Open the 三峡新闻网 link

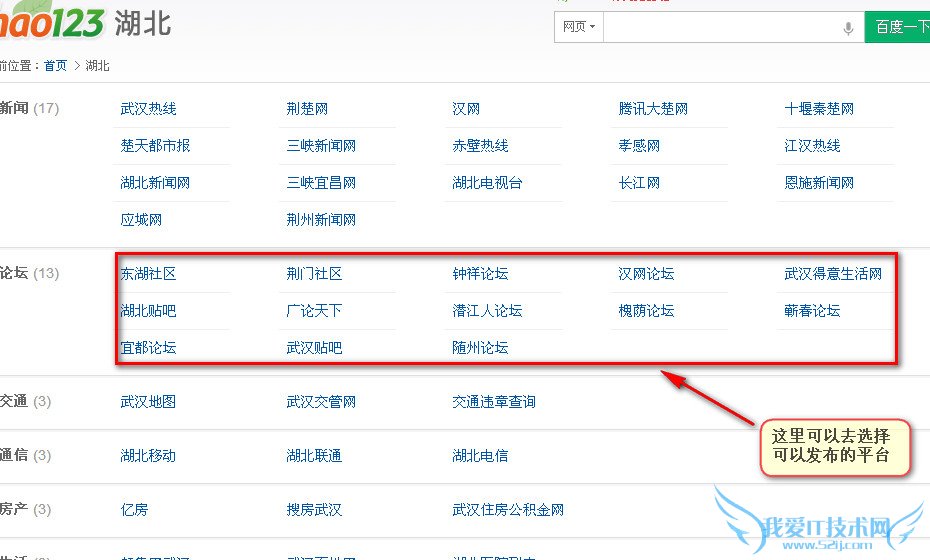tap(321, 146)
